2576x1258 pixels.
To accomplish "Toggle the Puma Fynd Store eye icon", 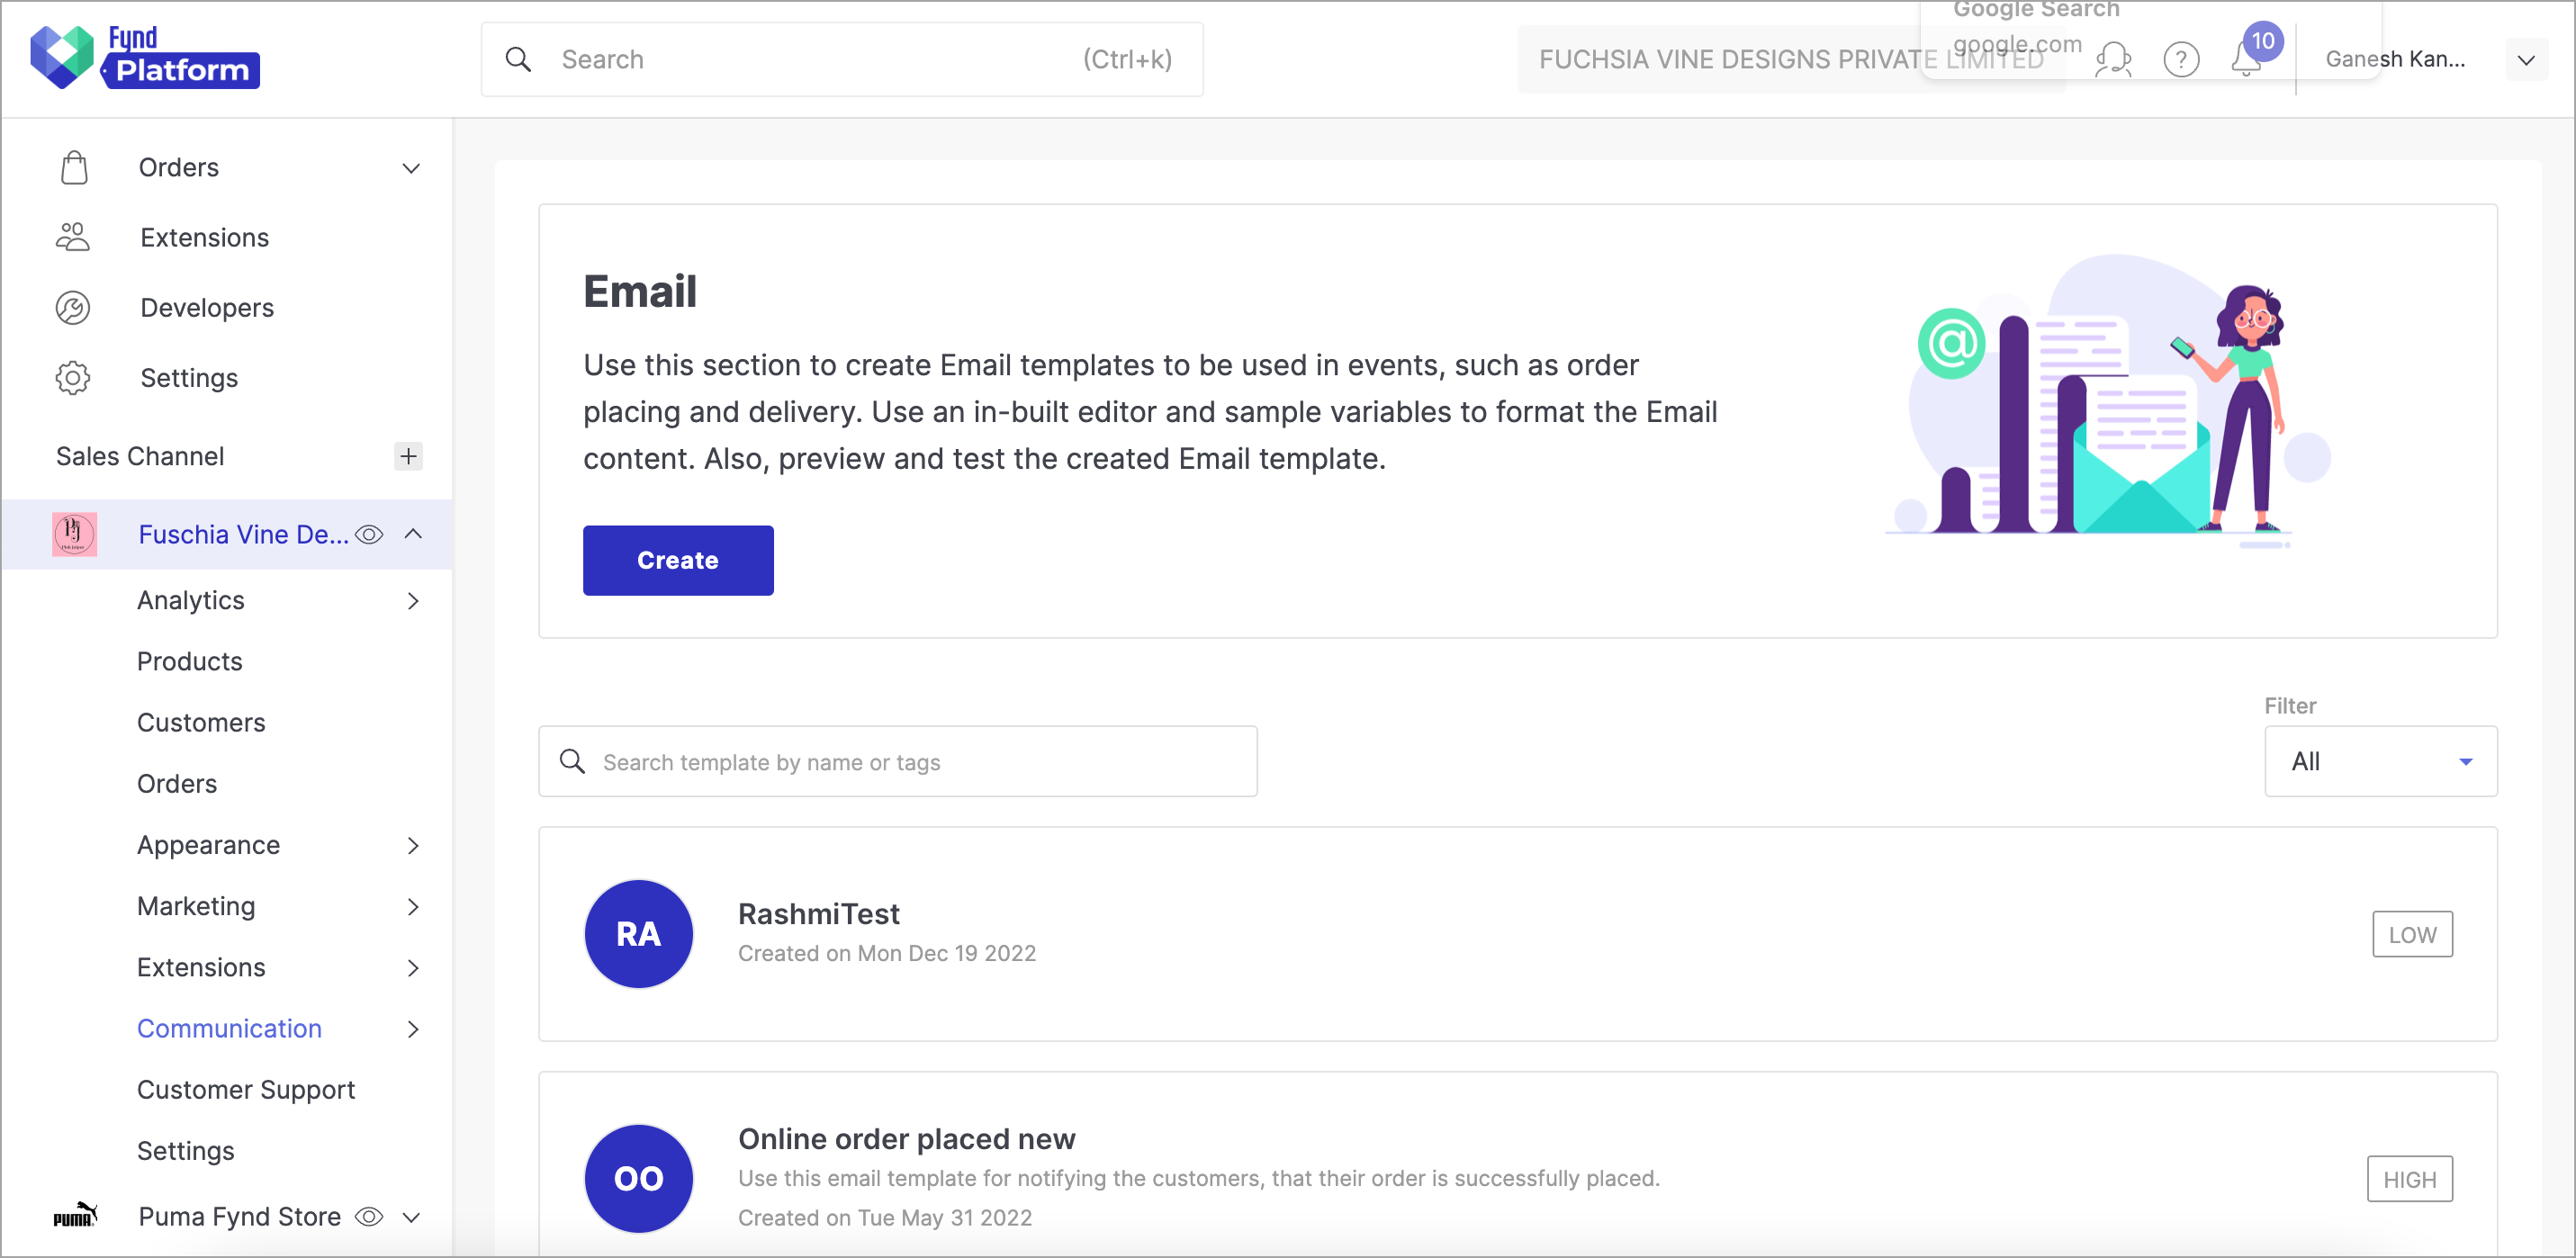I will point(369,1217).
